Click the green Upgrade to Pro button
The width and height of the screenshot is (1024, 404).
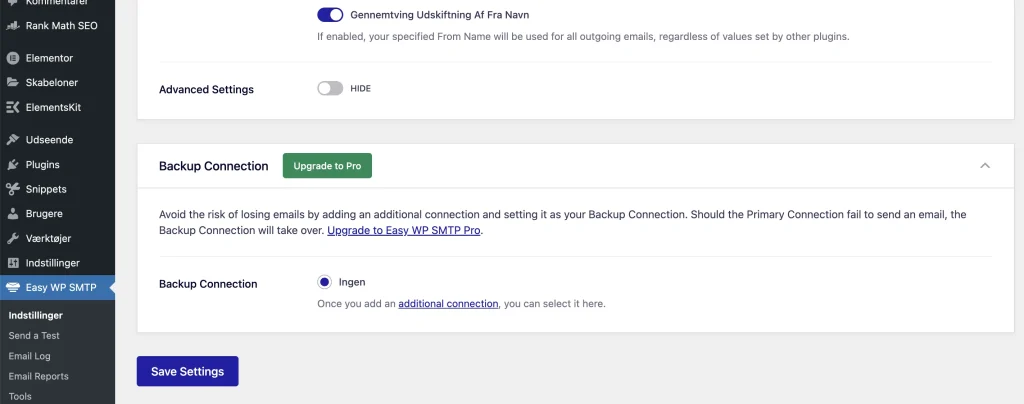point(327,166)
